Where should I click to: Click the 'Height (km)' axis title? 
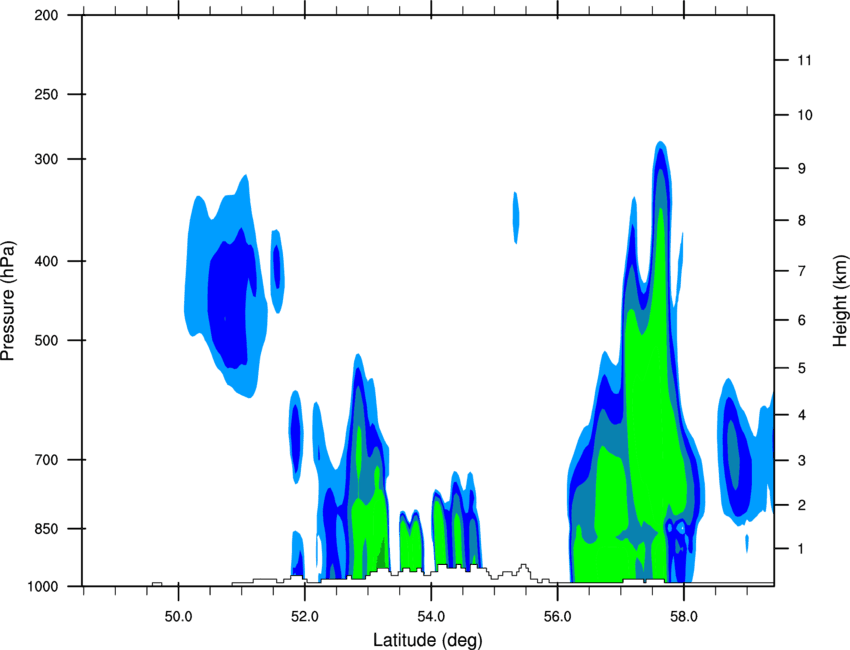coord(840,300)
